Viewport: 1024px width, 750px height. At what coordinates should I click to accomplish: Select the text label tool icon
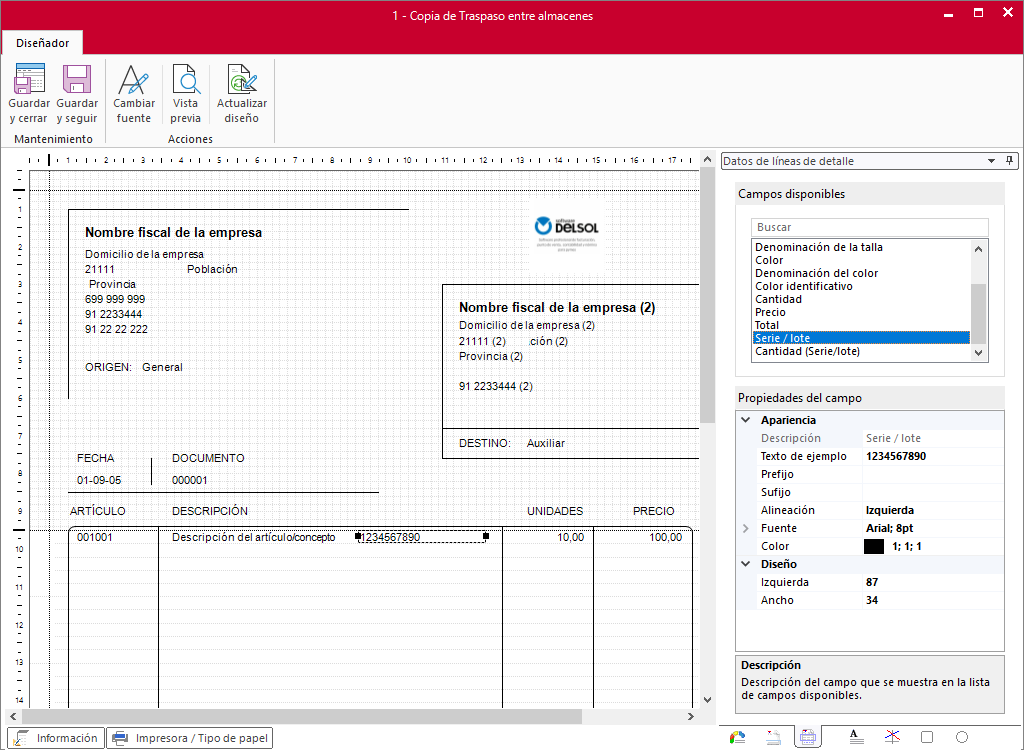pos(856,737)
